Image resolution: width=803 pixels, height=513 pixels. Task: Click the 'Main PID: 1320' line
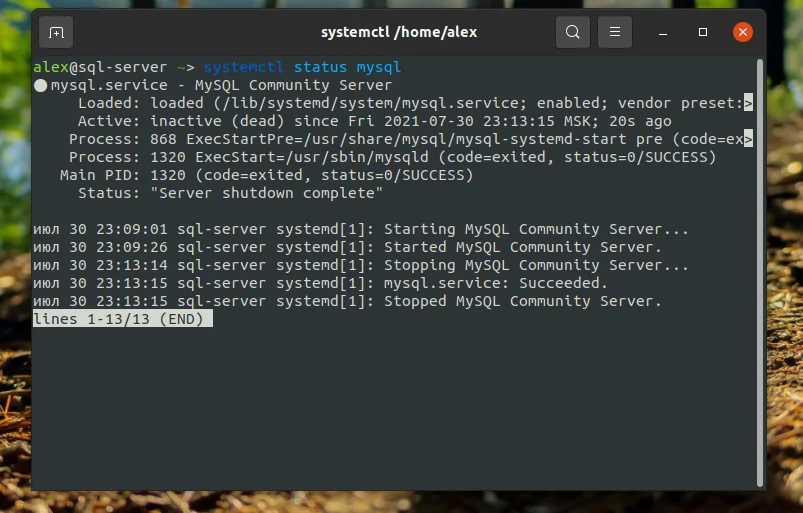point(266,175)
